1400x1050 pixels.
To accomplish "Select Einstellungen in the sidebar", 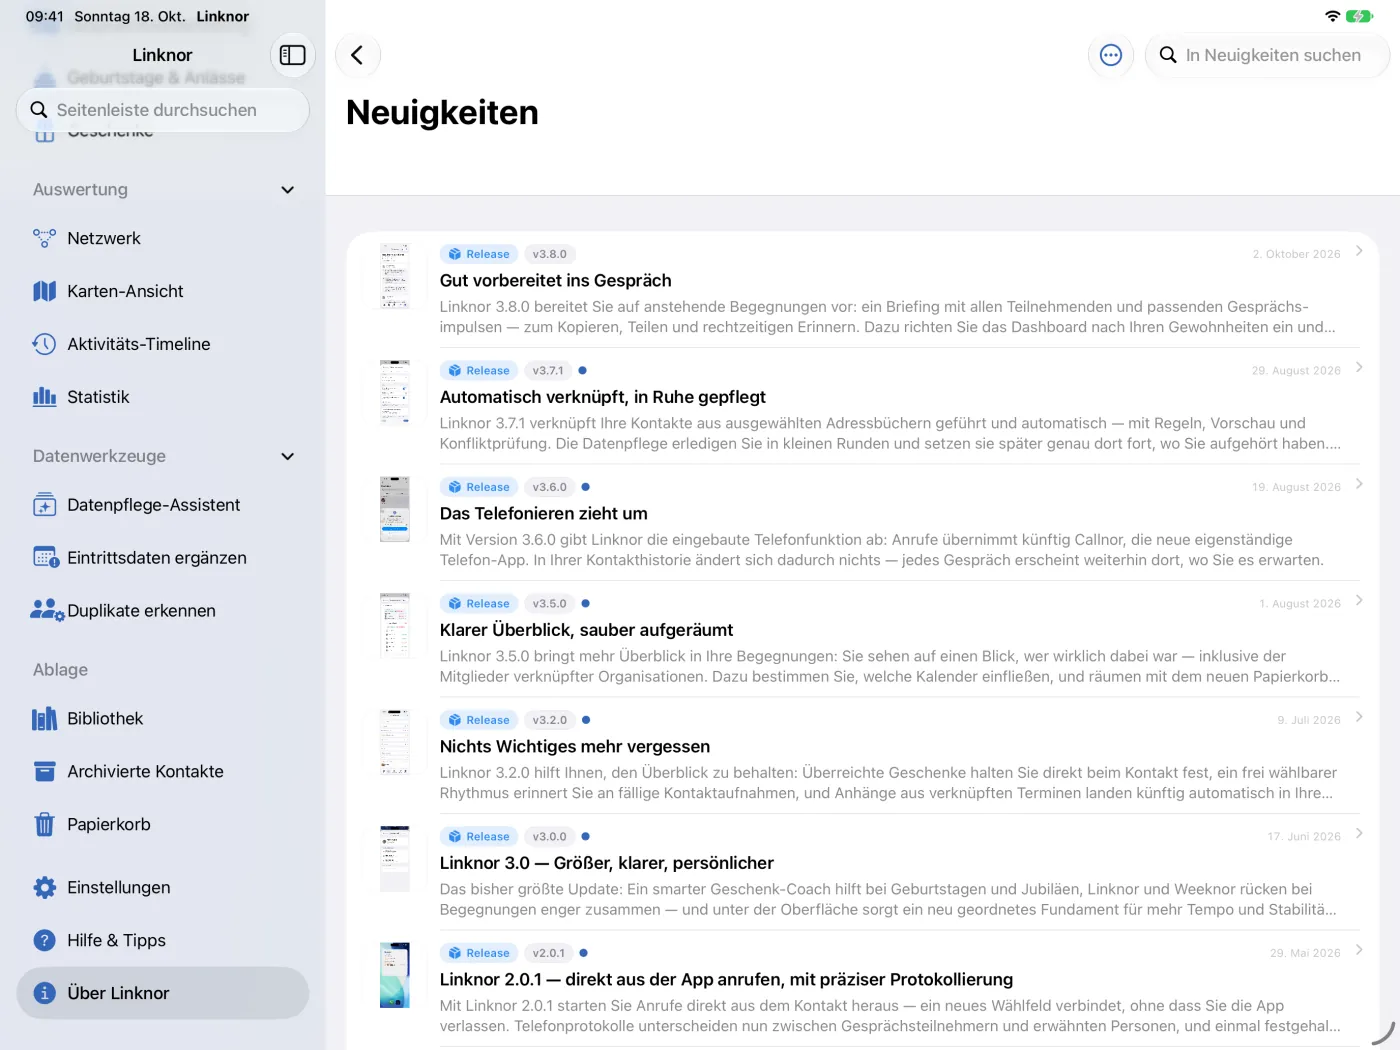I will click(x=163, y=888).
